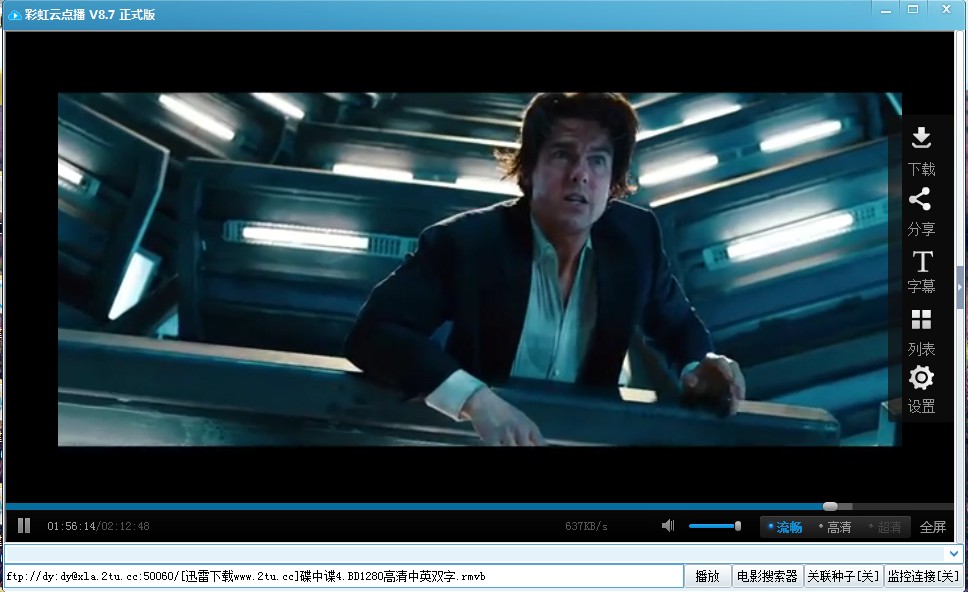The image size is (968, 592).
Task: Click the volume slider handle
Action: click(x=738, y=526)
